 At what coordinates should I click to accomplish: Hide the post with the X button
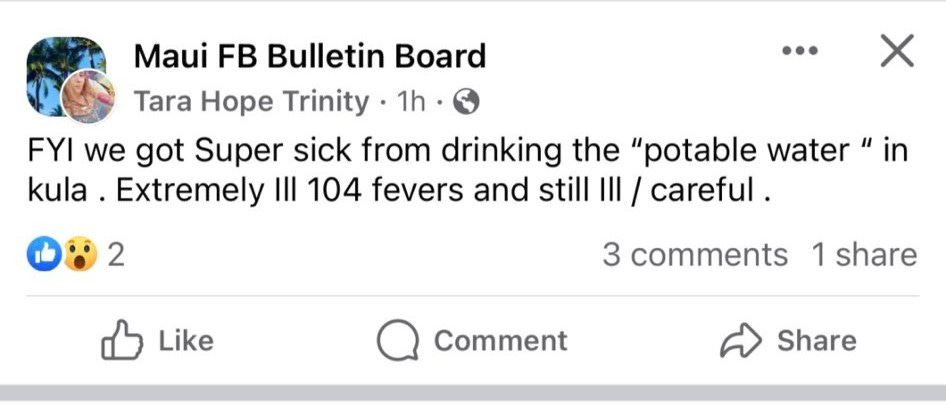pyautogui.click(x=896, y=50)
